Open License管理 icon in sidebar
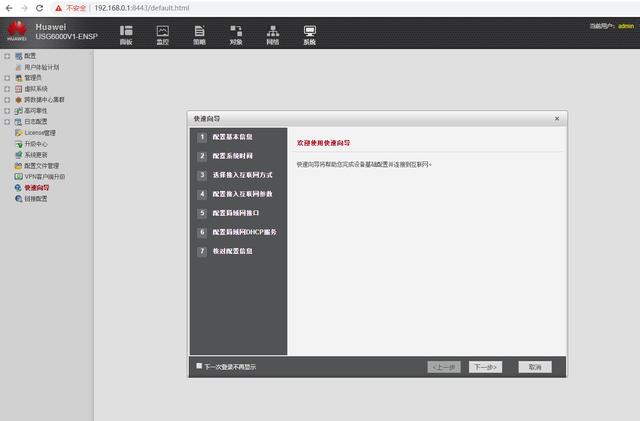This screenshot has height=421, width=640. 18,133
